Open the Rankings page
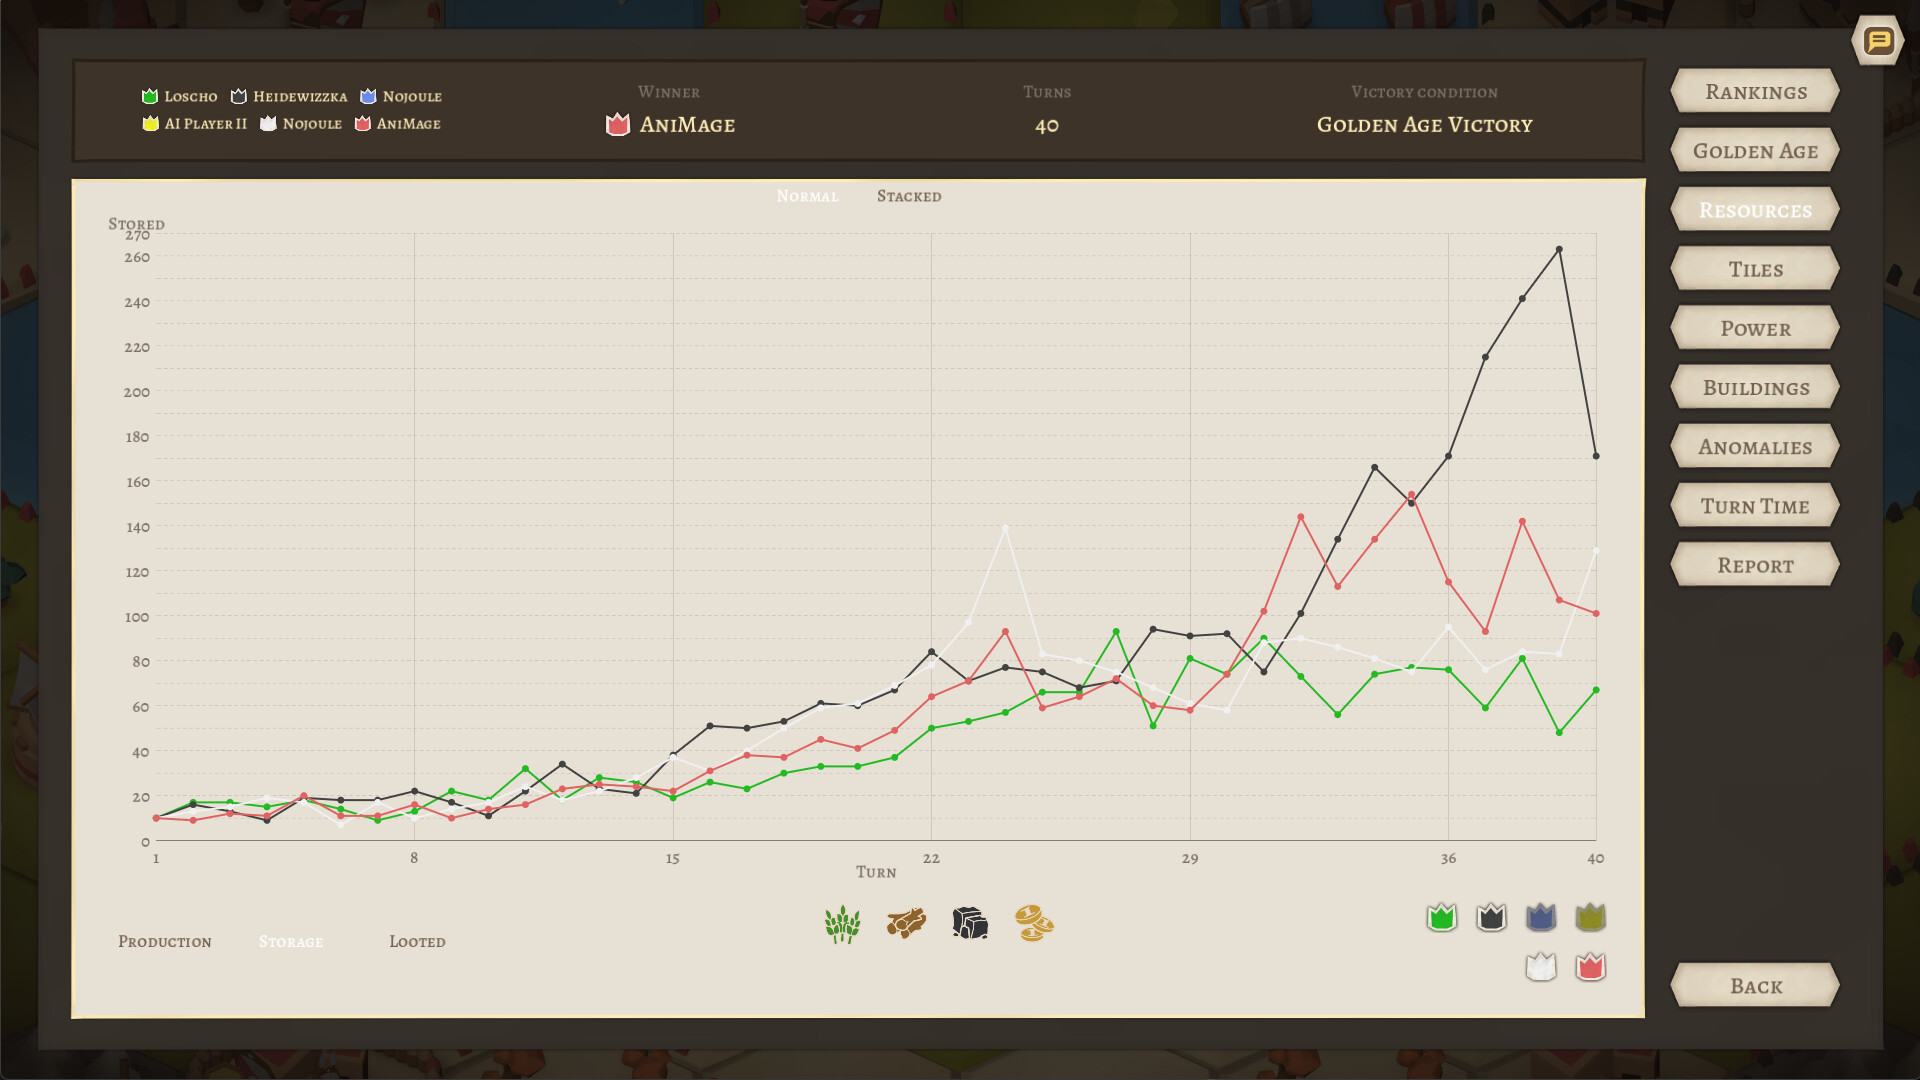 (x=1755, y=92)
